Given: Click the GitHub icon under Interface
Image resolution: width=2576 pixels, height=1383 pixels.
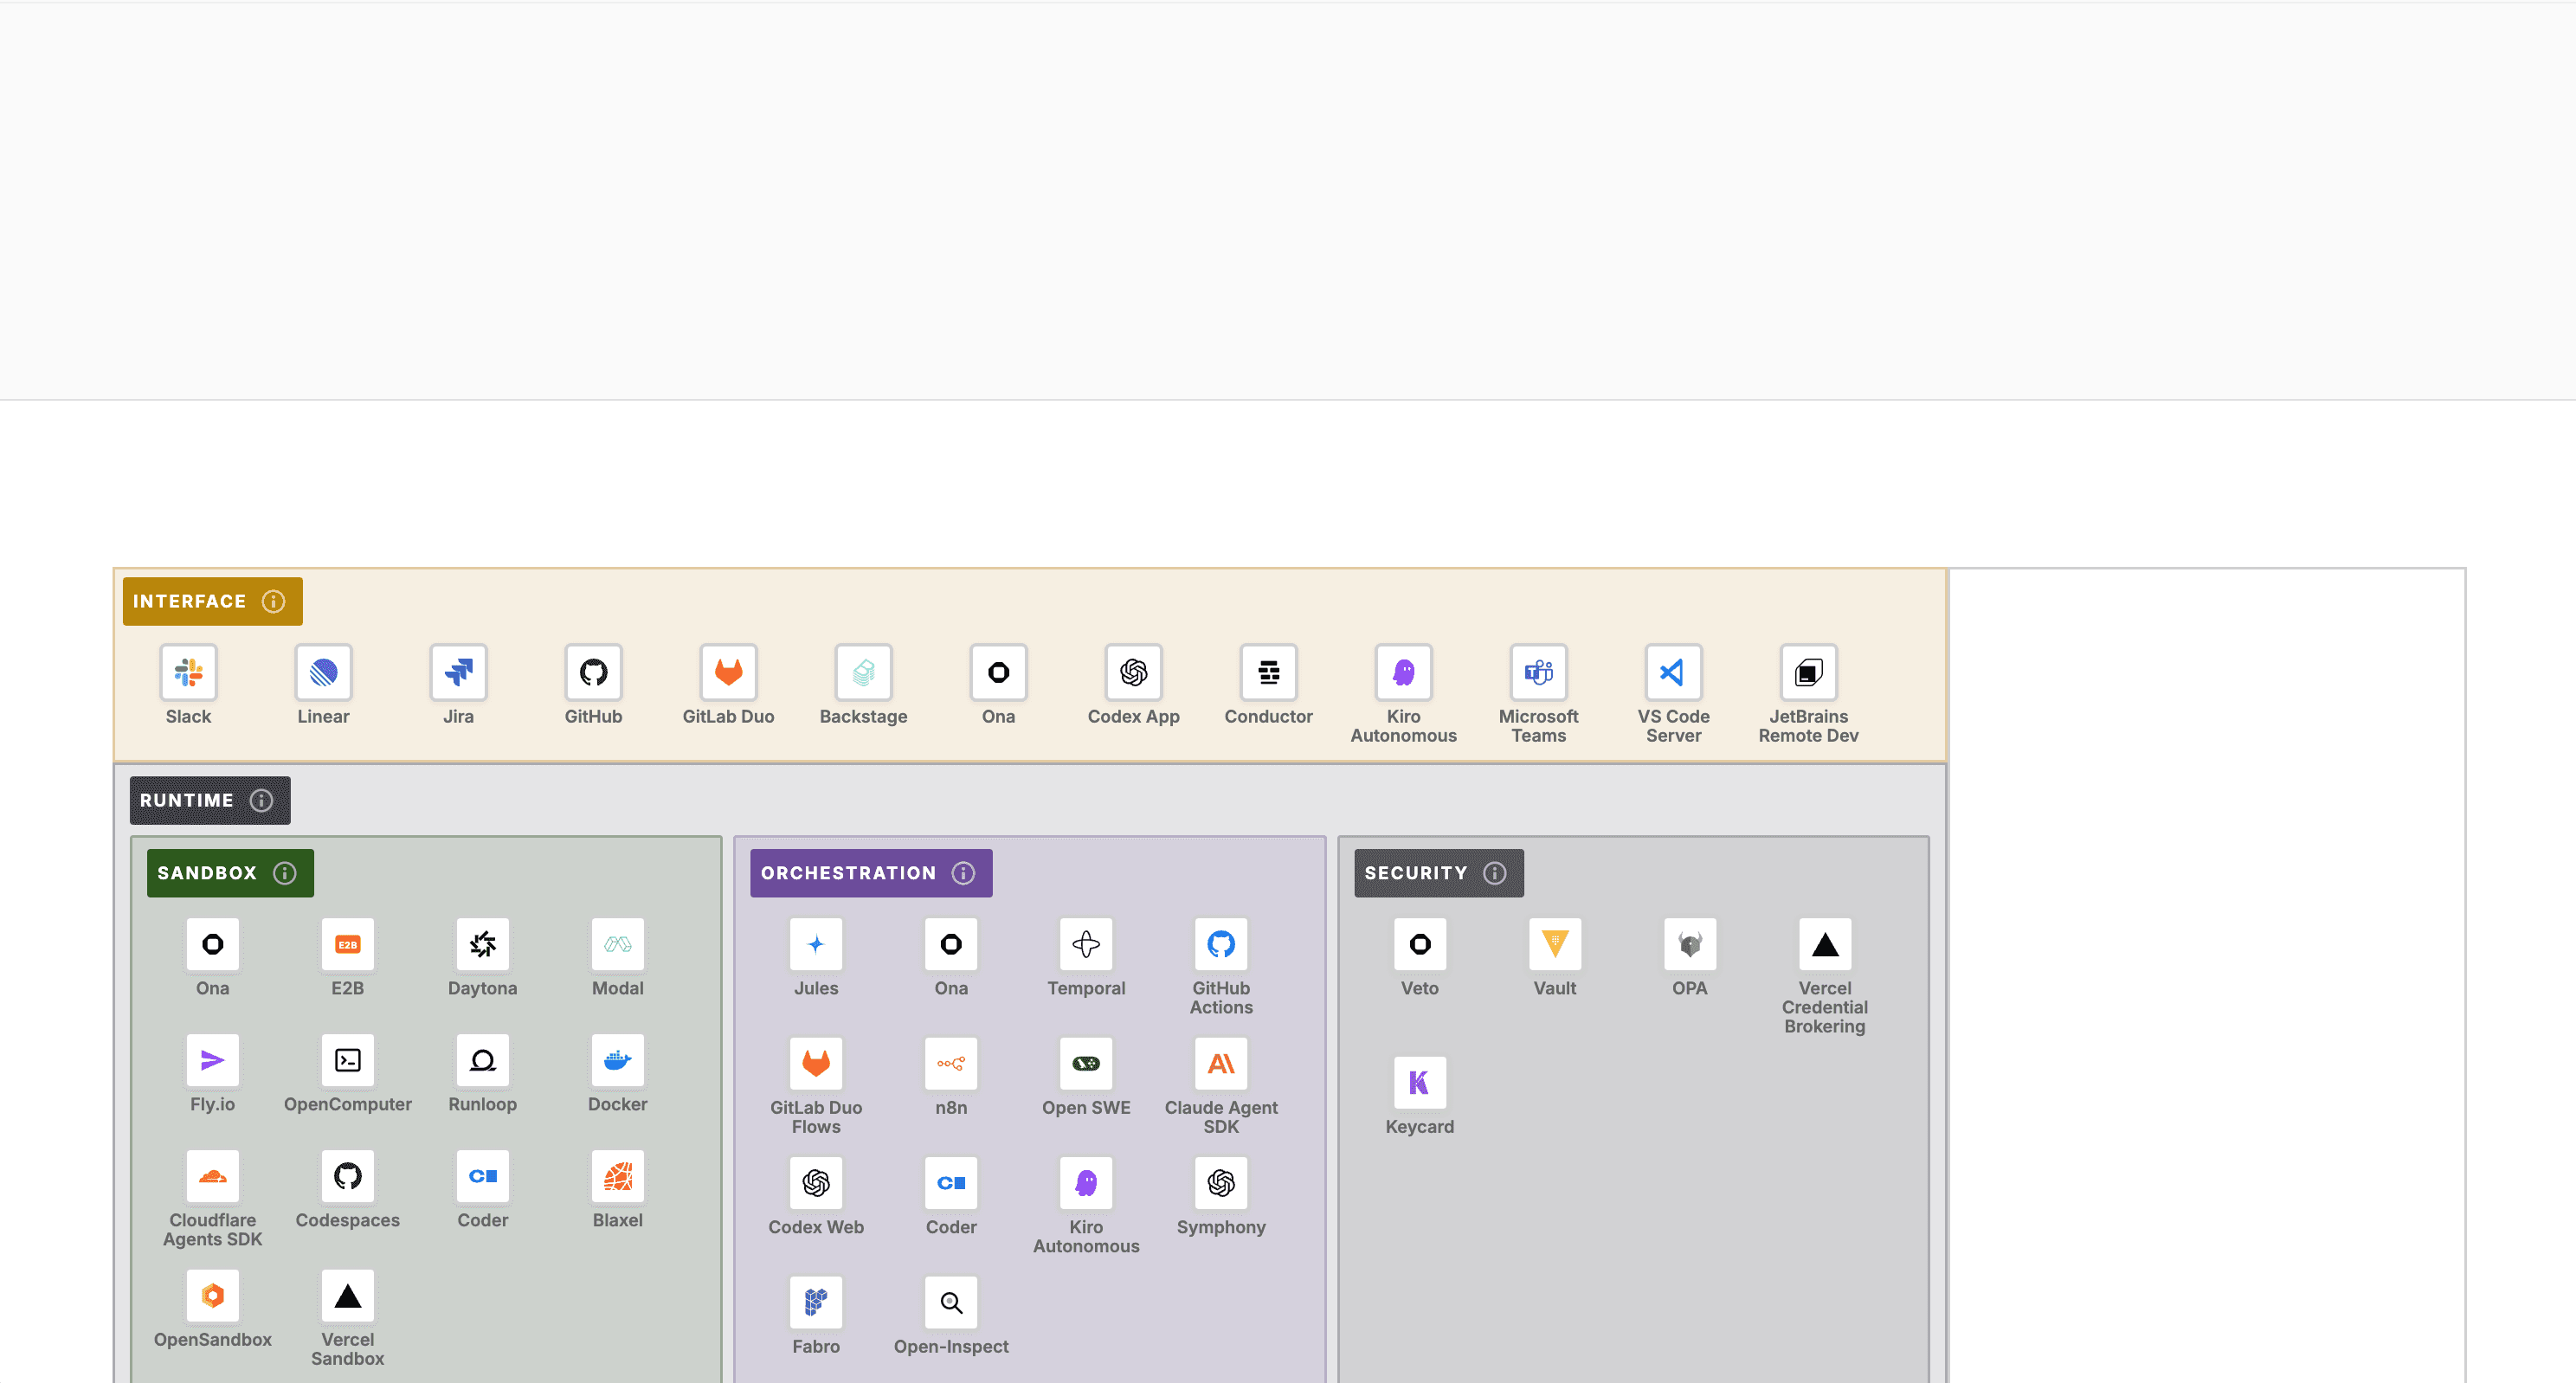Looking at the screenshot, I should tap(593, 673).
